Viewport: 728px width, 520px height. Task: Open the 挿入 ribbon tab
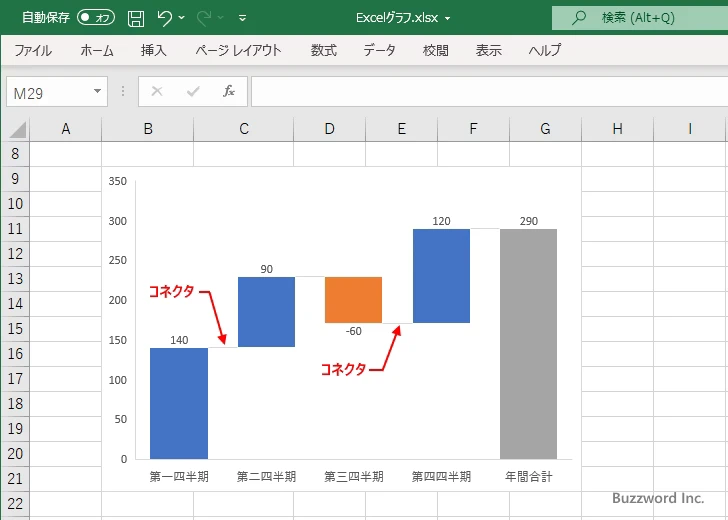[154, 50]
